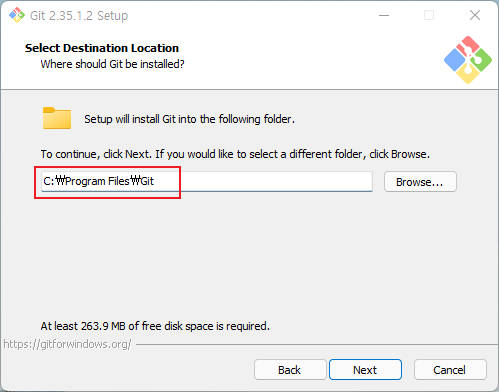This screenshot has height=392, width=499.
Task: Cancel the Git setup
Action: tap(450, 370)
